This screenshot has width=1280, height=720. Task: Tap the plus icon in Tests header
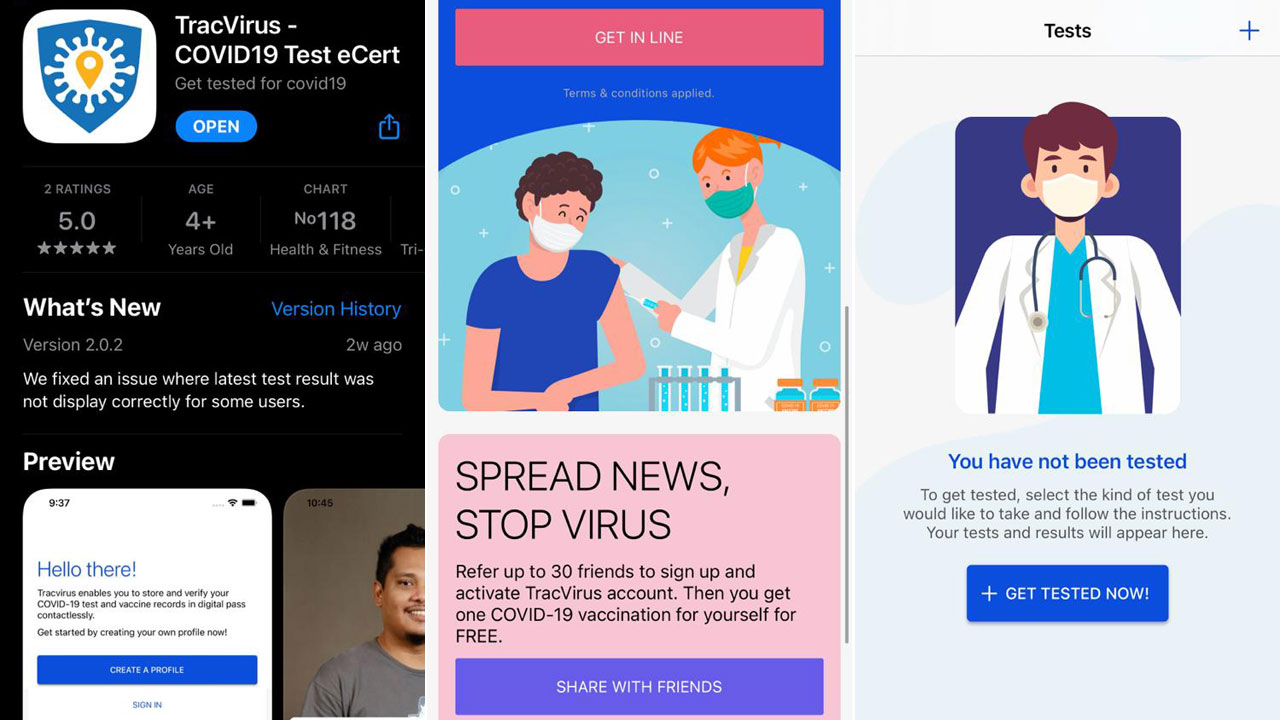tap(1249, 31)
